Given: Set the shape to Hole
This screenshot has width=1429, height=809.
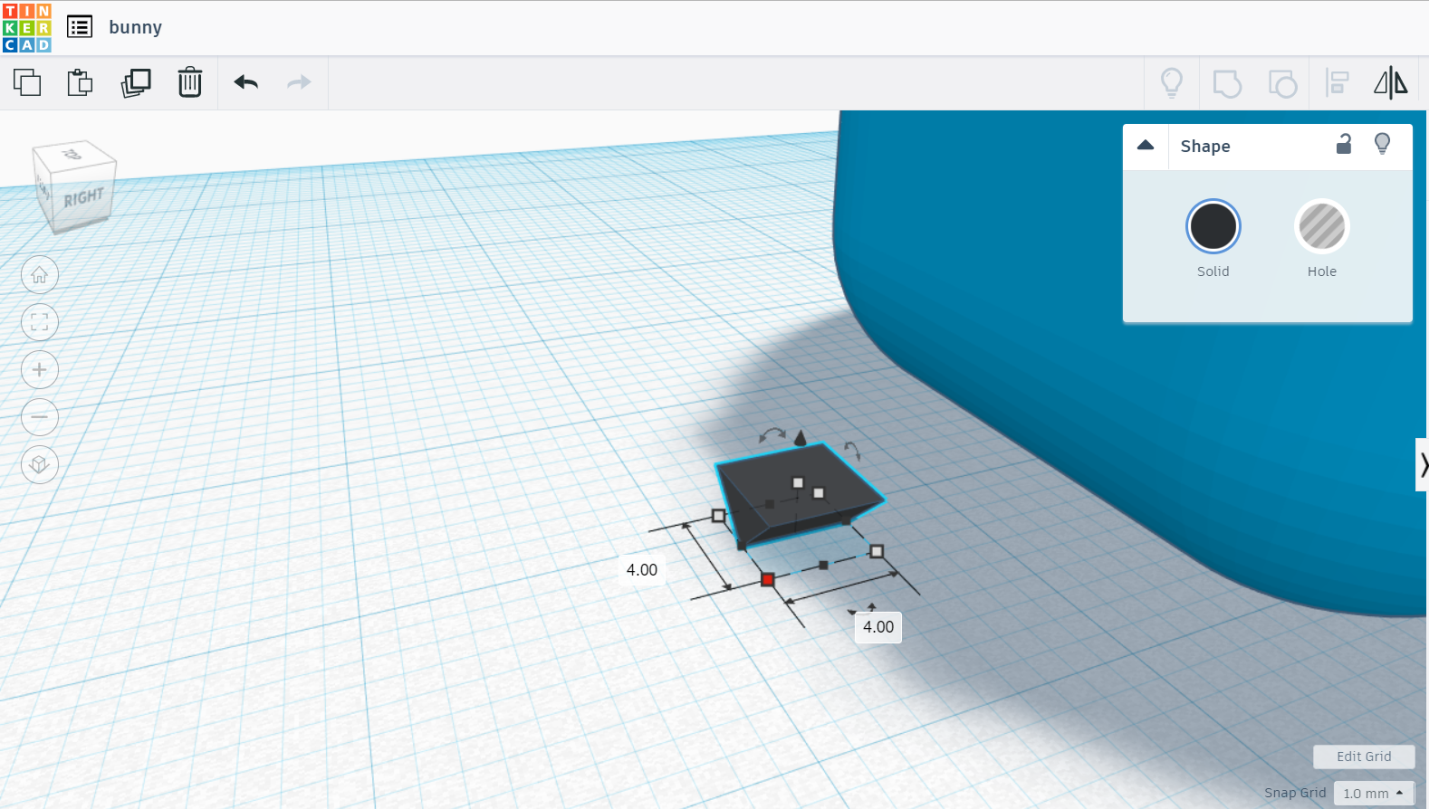Looking at the screenshot, I should [x=1322, y=226].
